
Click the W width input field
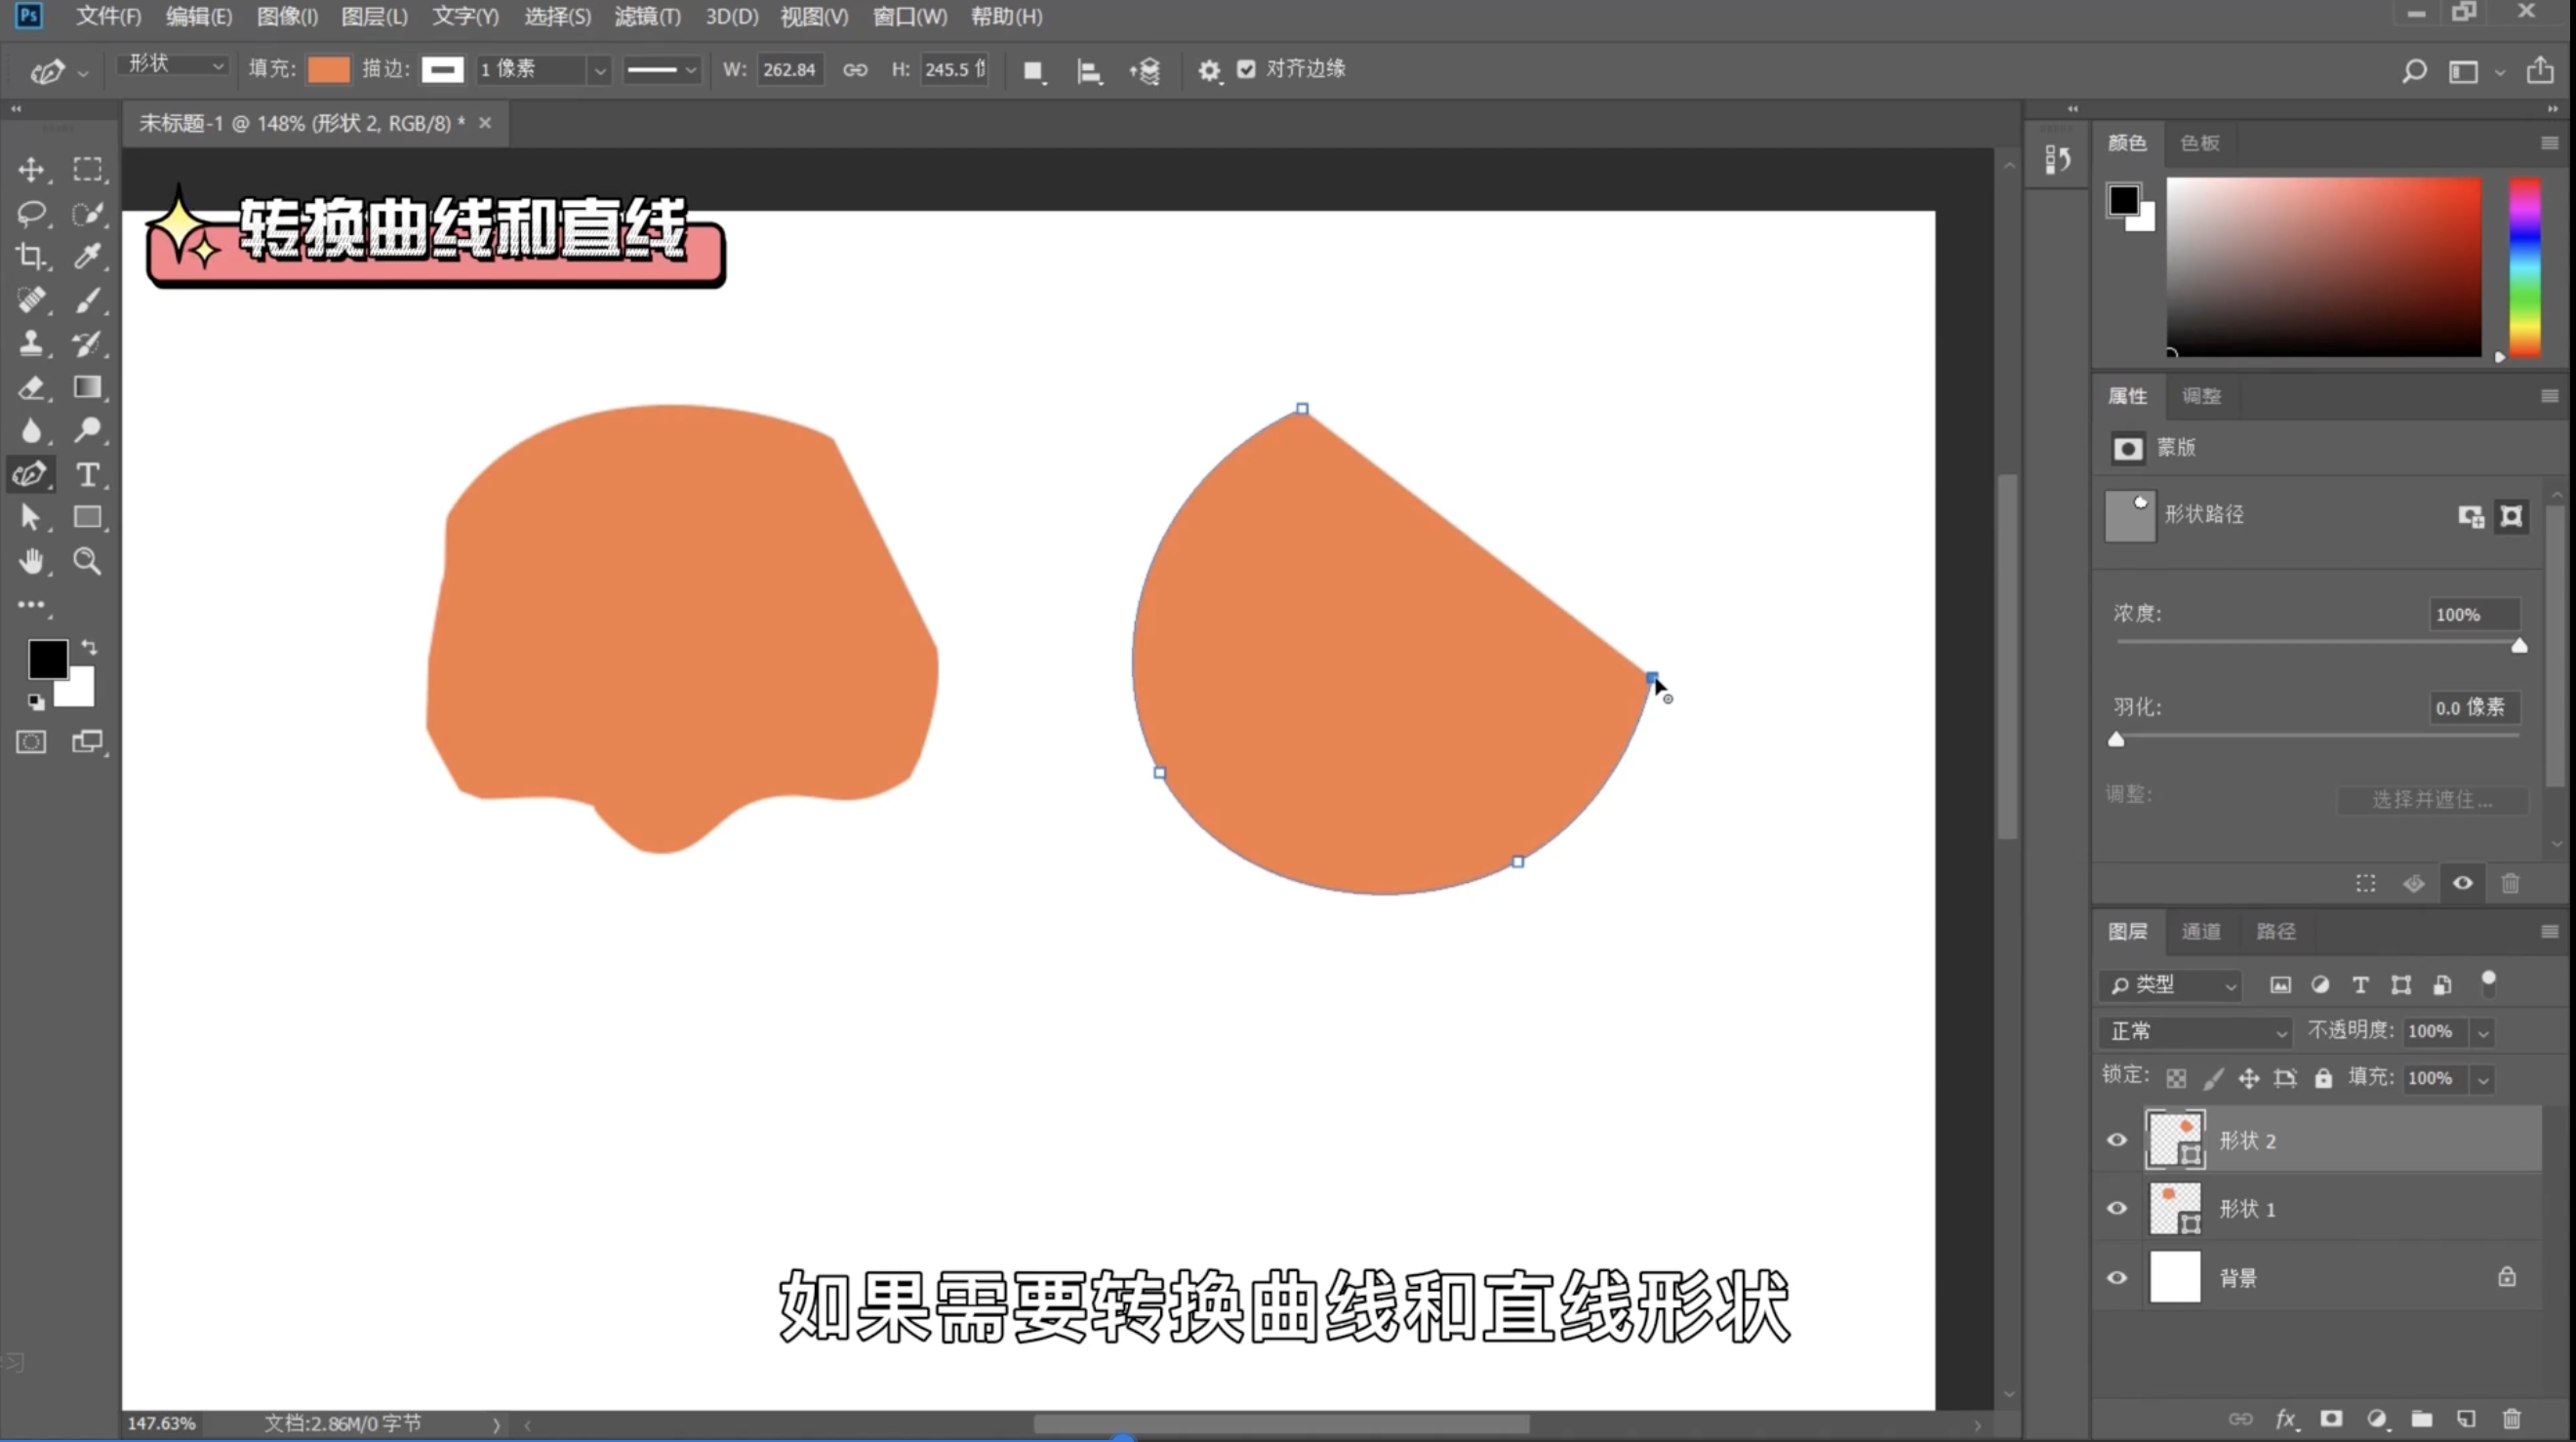click(x=789, y=69)
